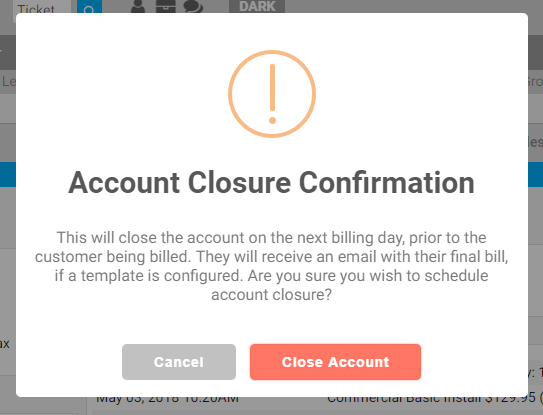Click the briefcase icon in header
Viewport: 543px width, 415px height.
click(166, 6)
